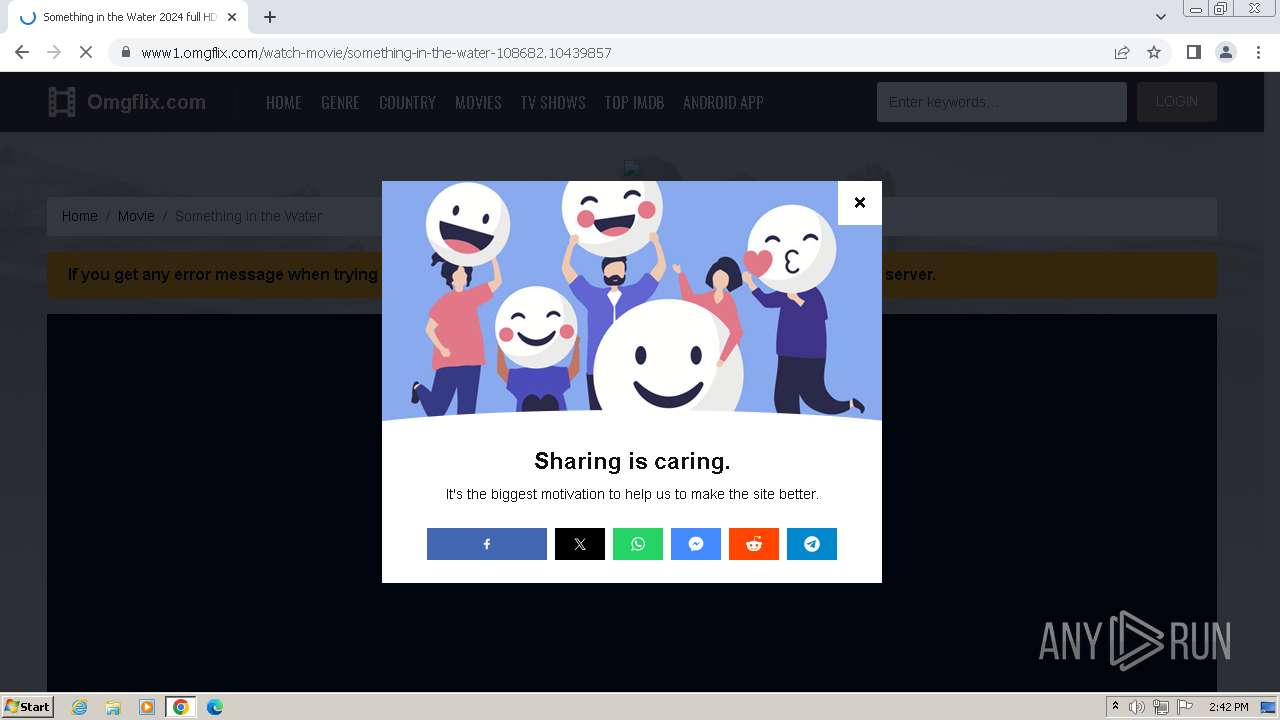Viewport: 1280px width, 720px height.
Task: Show hidden system tray icons
Action: pos(1115,707)
